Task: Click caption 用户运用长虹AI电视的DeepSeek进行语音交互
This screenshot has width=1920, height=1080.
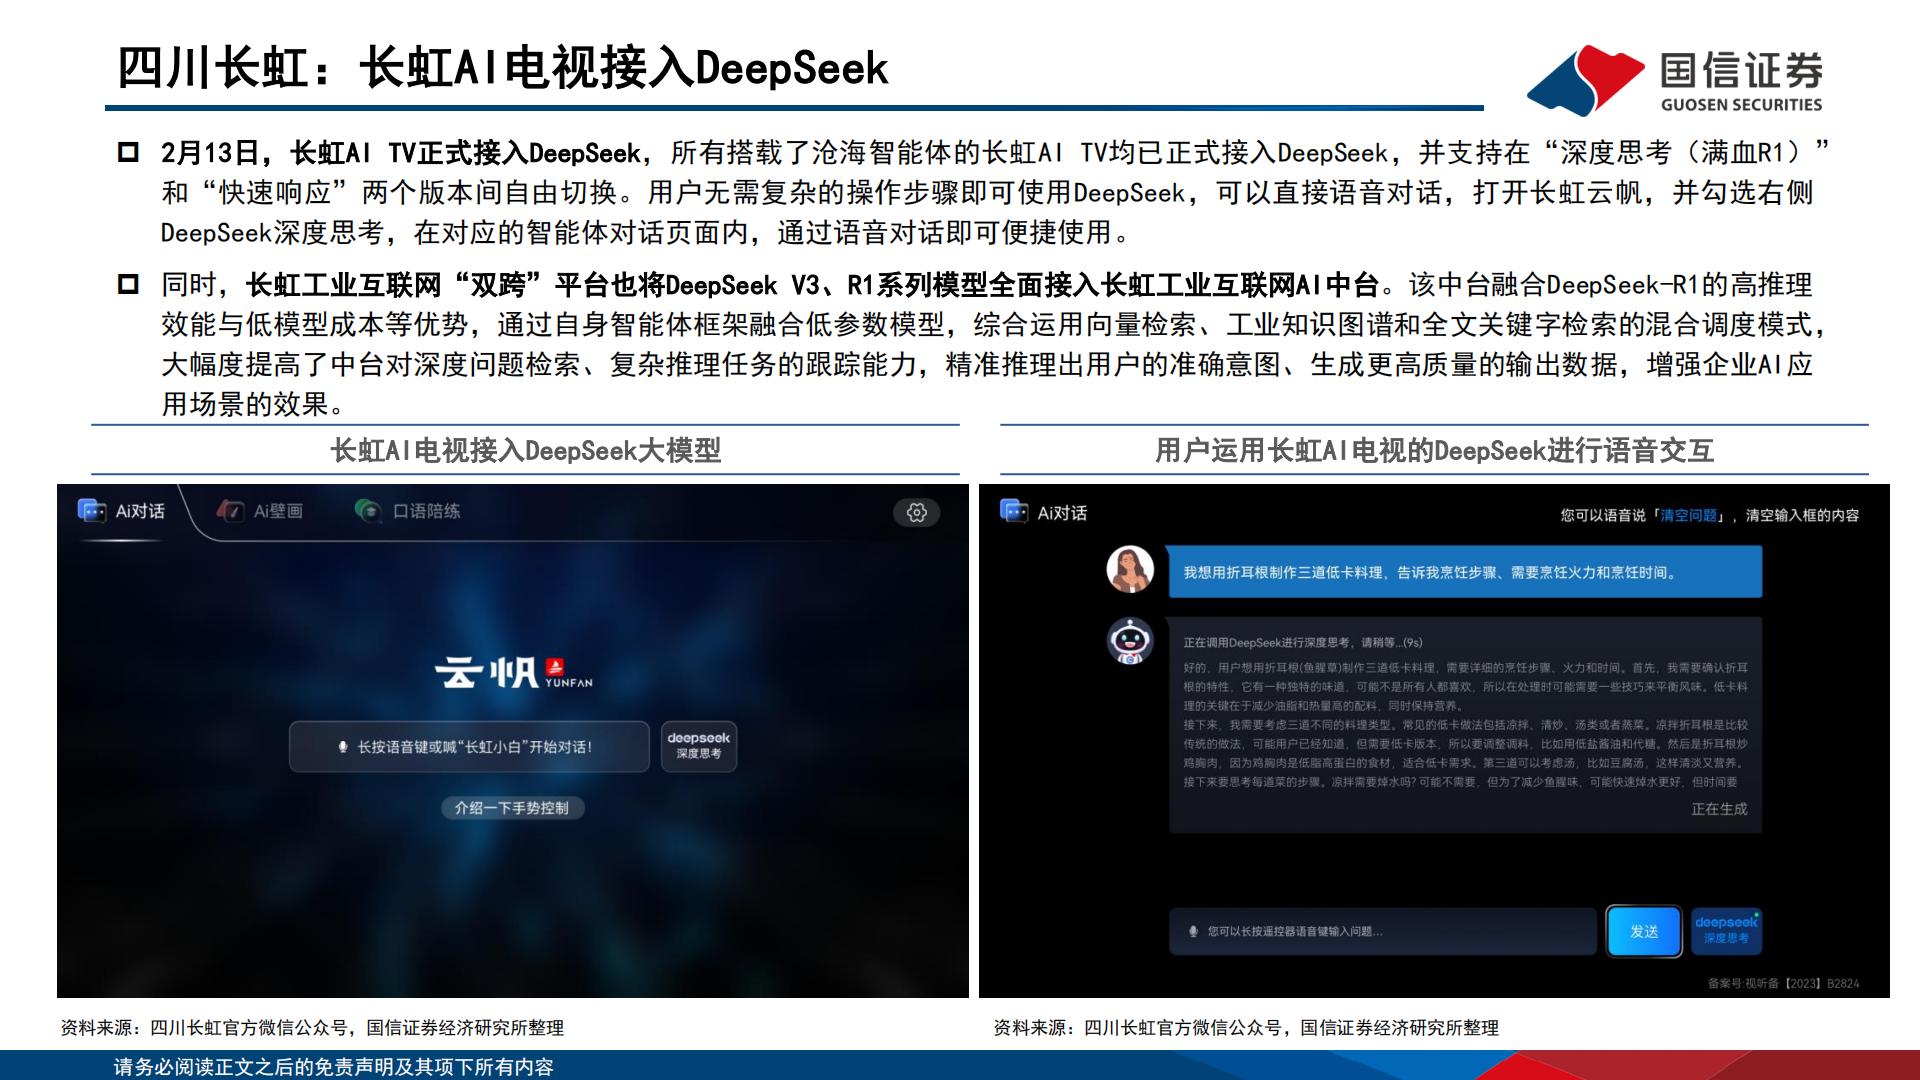Action: (x=1434, y=451)
